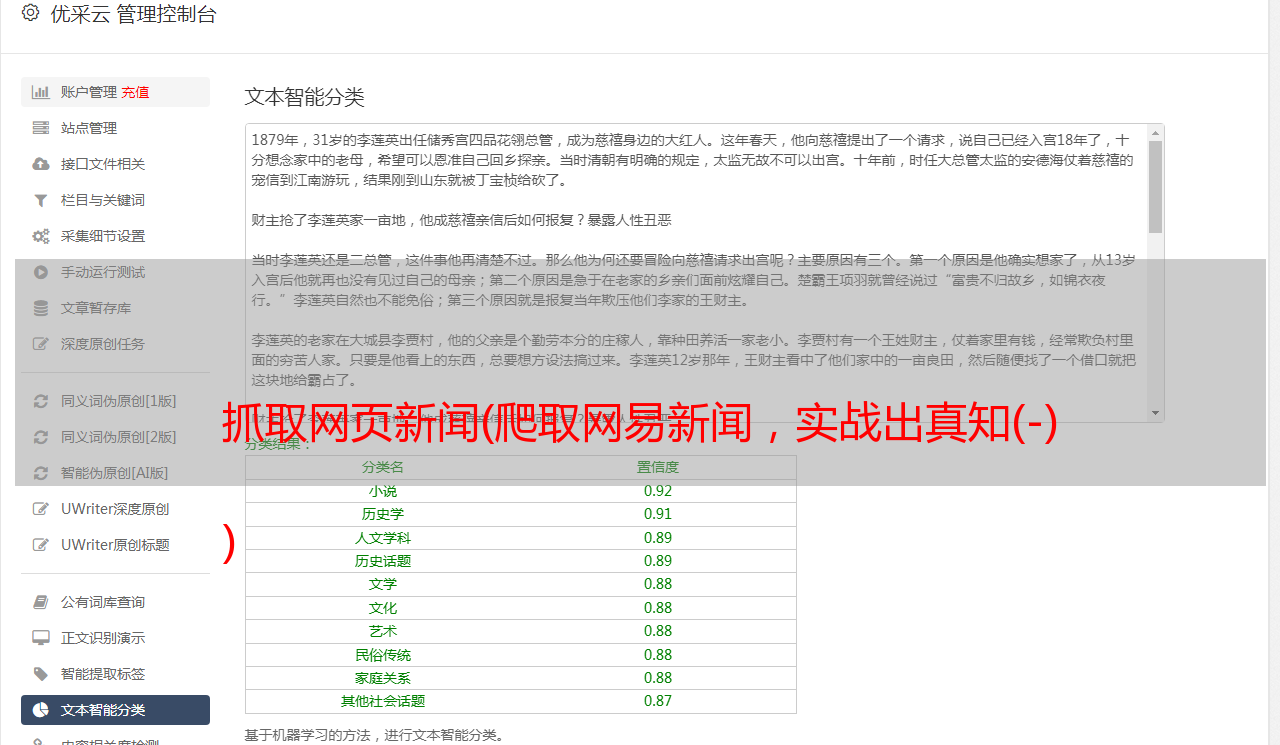Image resolution: width=1280 pixels, height=745 pixels.
Task: Click the text area scrollbar thumb
Action: (1156, 187)
